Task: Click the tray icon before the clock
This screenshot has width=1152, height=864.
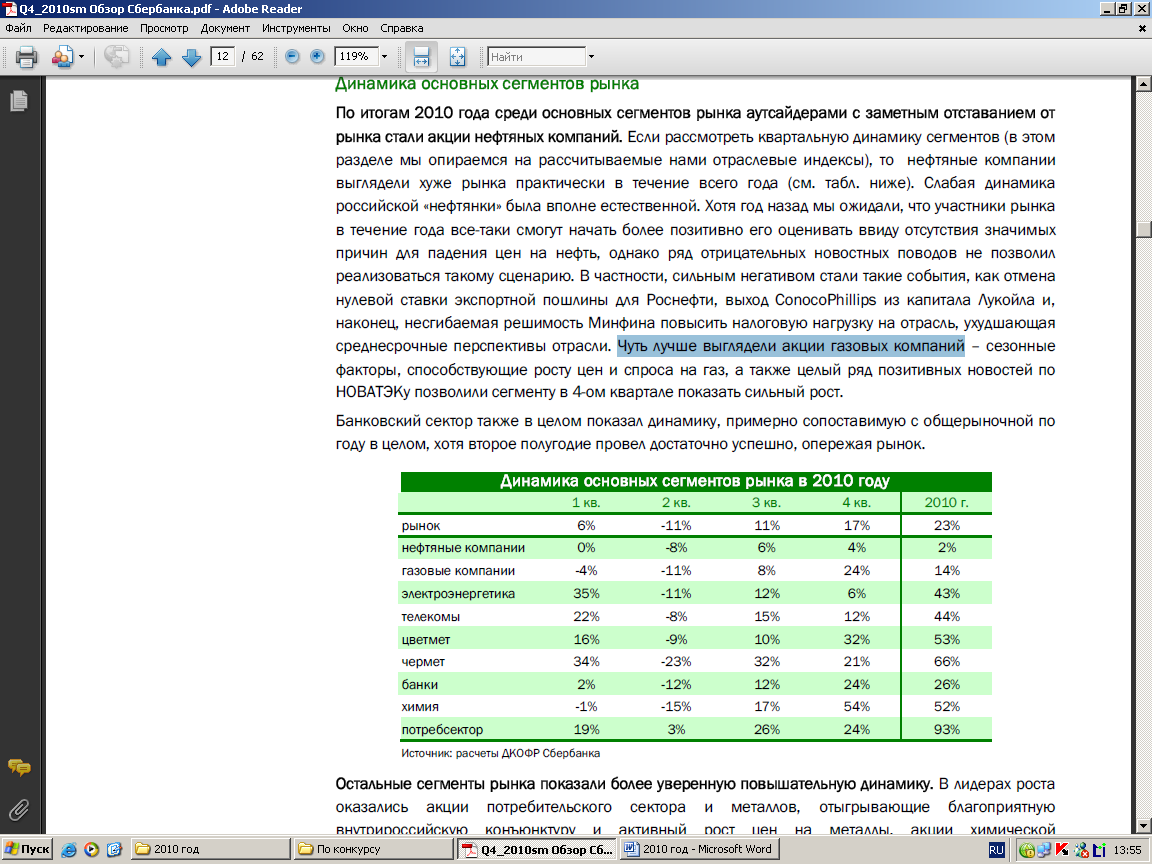Action: (1100, 850)
